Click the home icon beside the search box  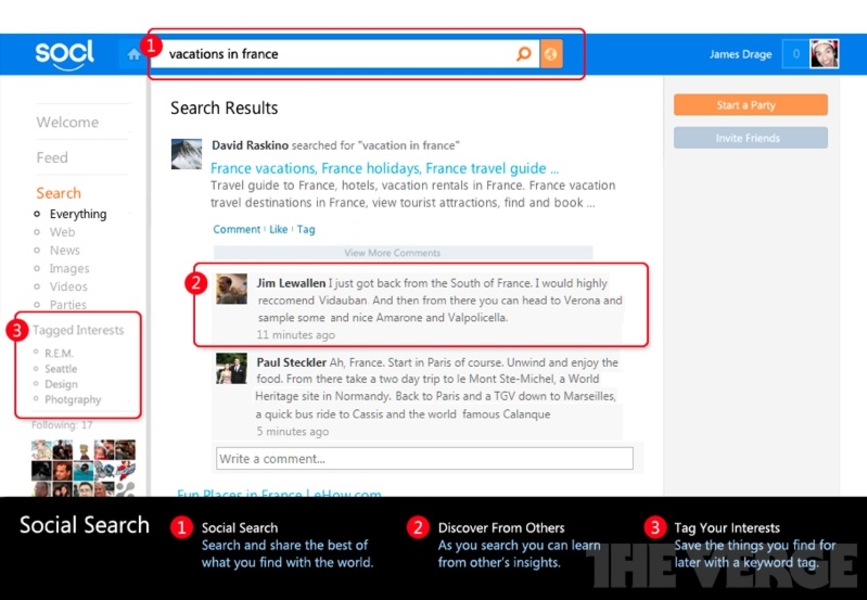(133, 55)
